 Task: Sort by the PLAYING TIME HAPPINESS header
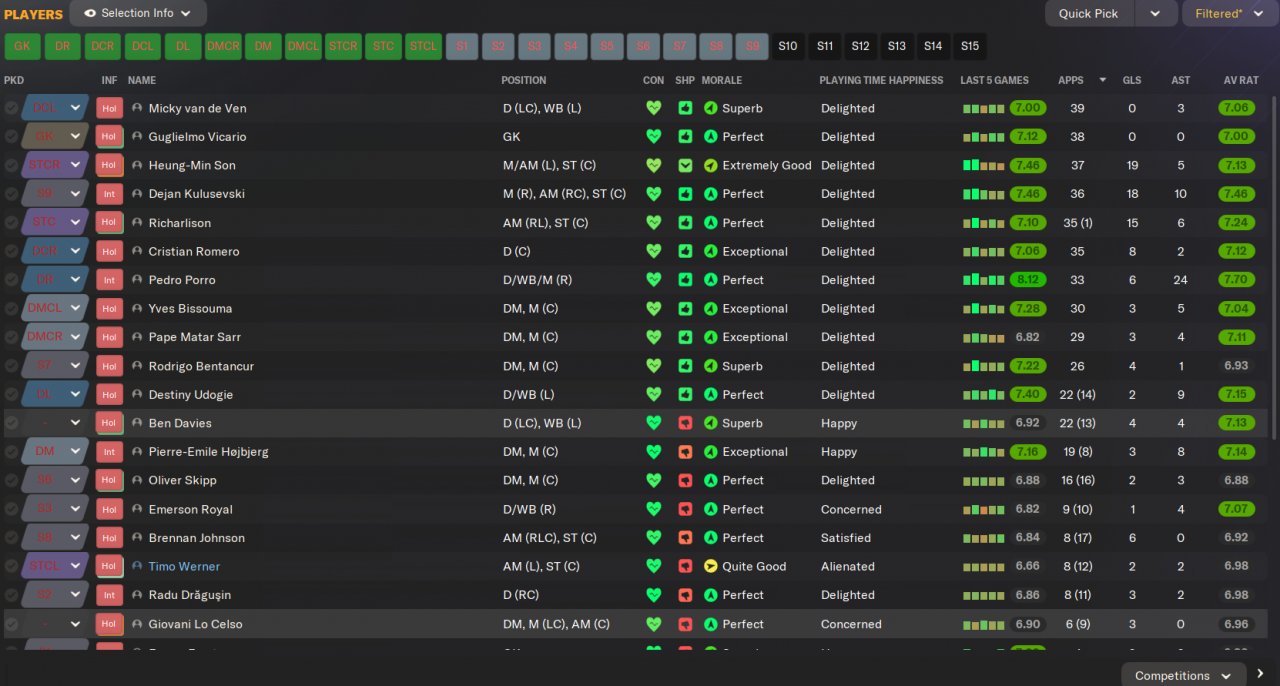881,80
